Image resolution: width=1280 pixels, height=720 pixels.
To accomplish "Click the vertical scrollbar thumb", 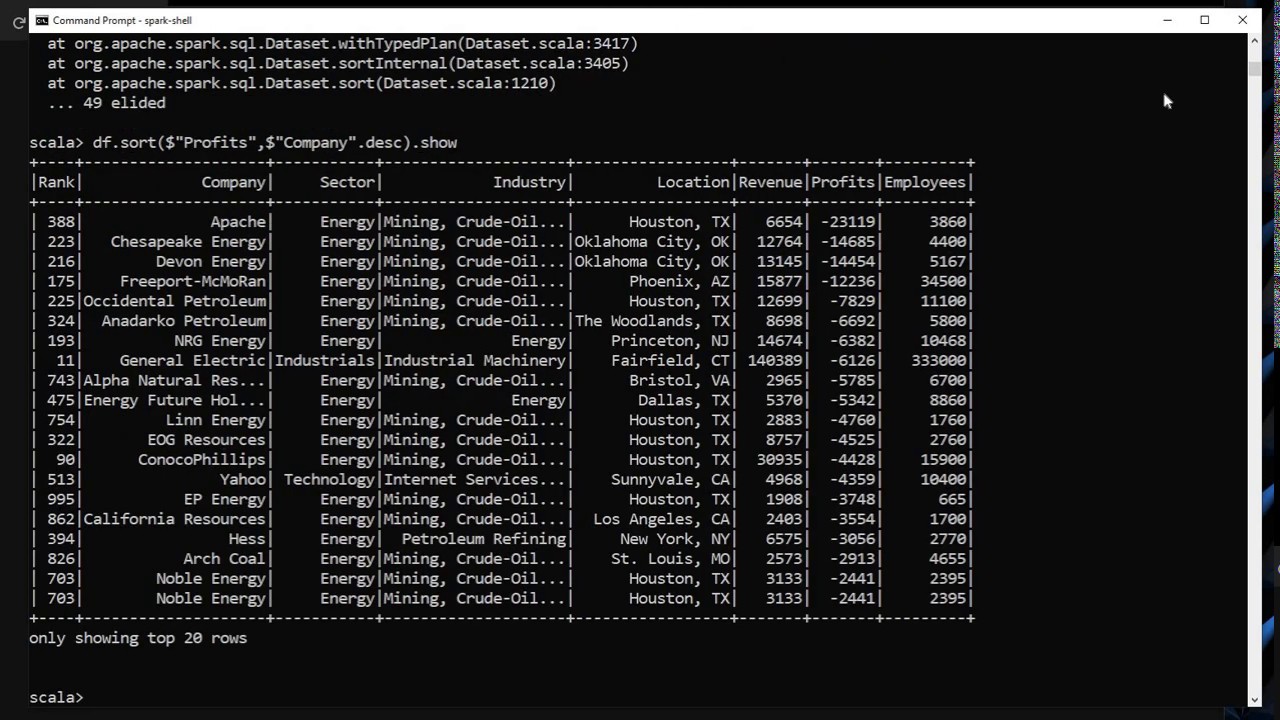I will tap(1255, 68).
